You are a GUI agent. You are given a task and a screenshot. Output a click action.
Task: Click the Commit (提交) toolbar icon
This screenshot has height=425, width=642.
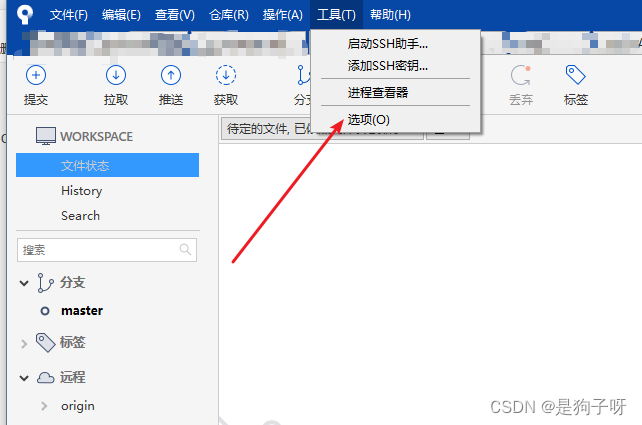pyautogui.click(x=36, y=75)
